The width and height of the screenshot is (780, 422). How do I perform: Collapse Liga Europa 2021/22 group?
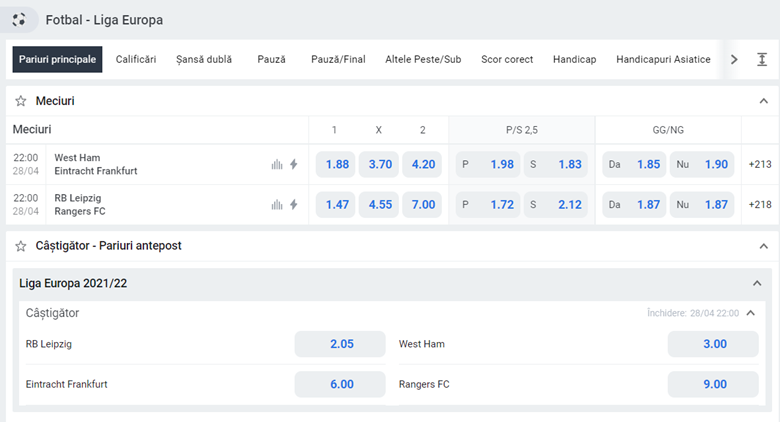click(757, 283)
